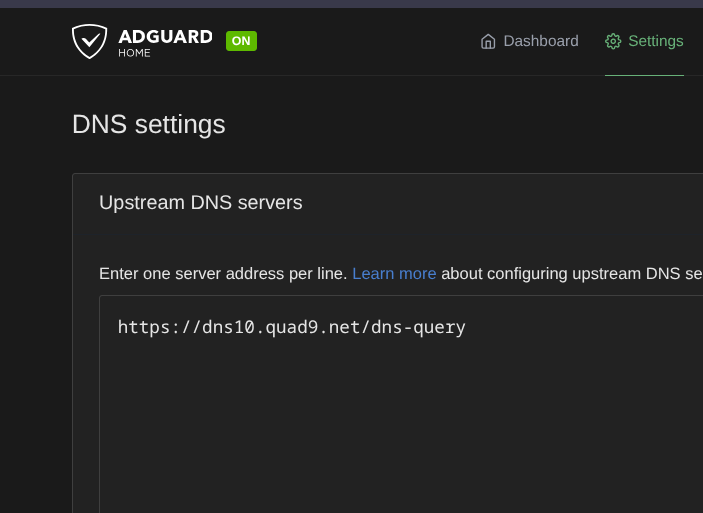Follow the Learn more link

point(394,274)
